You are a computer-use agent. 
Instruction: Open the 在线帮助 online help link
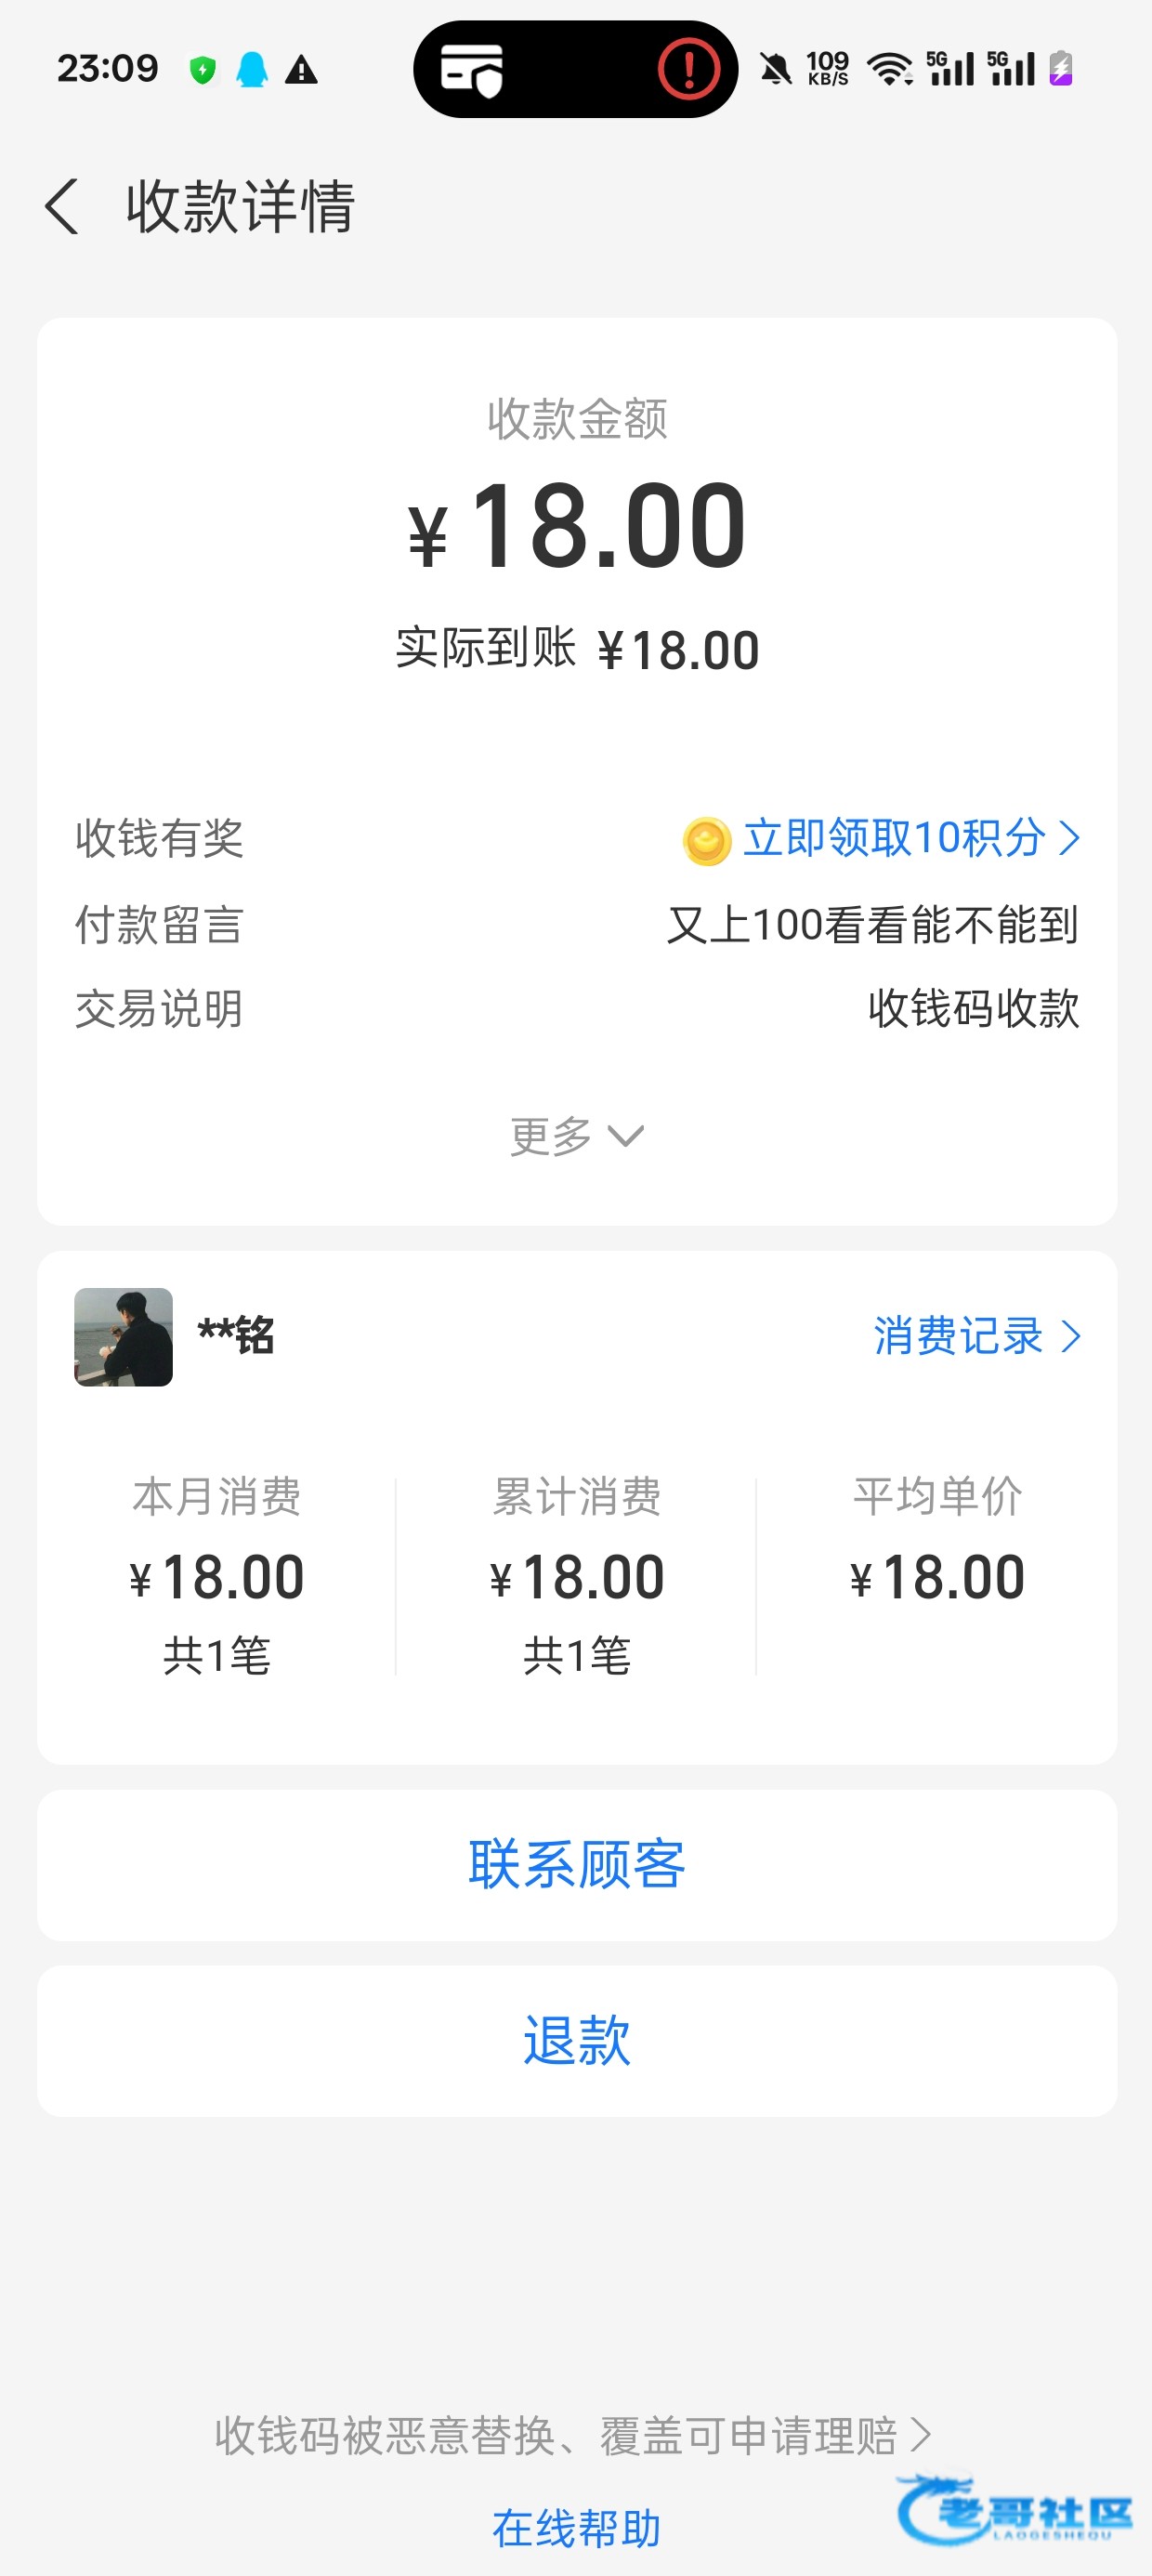[x=576, y=2527]
